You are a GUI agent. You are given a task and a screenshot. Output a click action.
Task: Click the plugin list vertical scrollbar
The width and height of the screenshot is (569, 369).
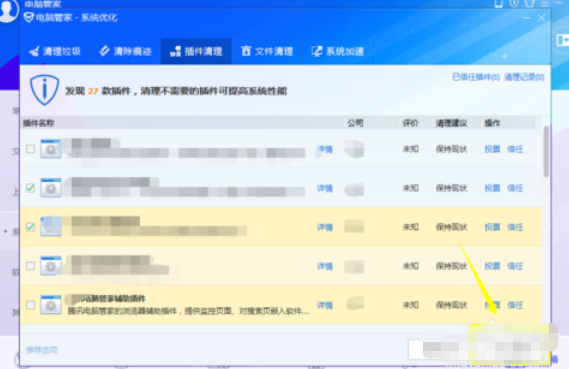click(546, 152)
